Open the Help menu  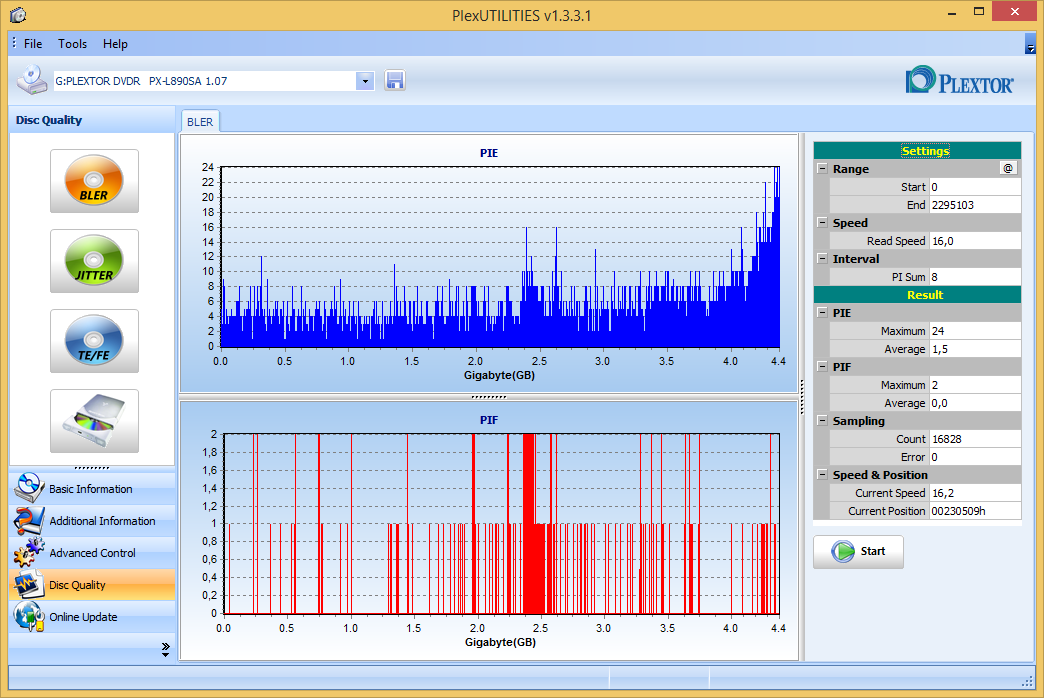[x=115, y=44]
